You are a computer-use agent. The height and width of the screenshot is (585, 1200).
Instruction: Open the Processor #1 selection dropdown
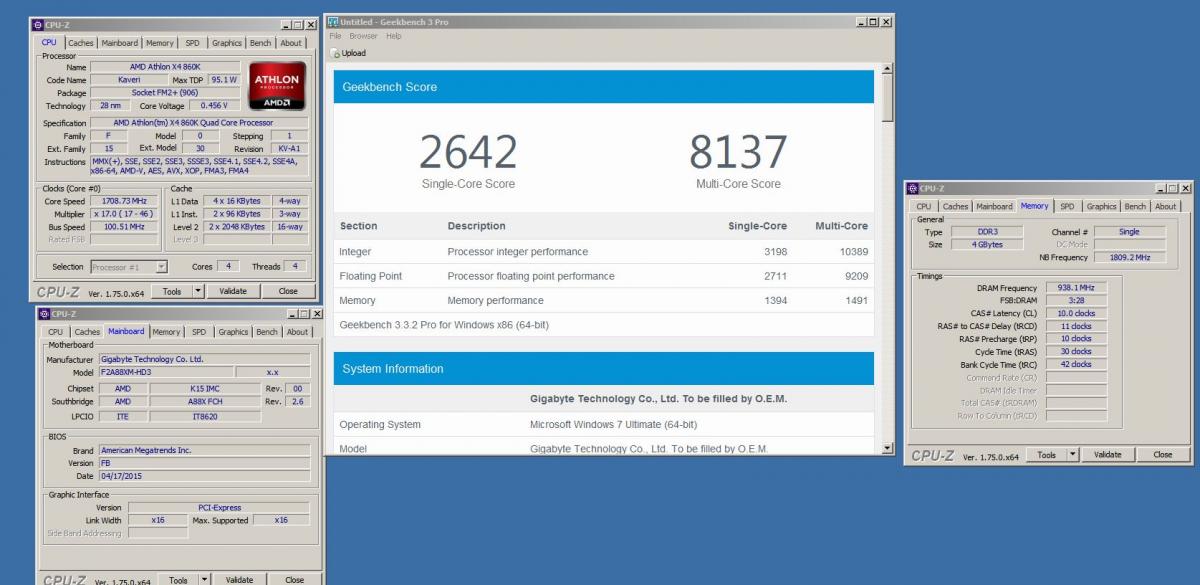click(129, 267)
